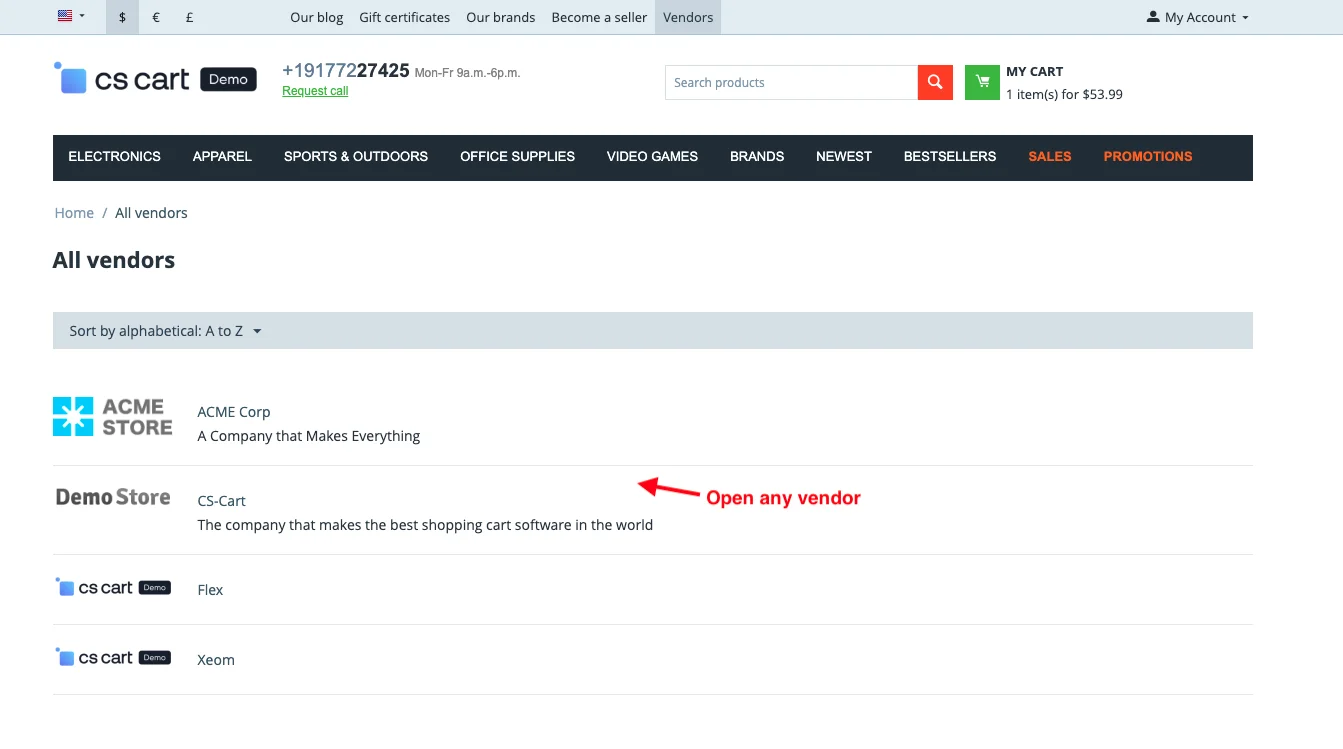Select the Xeom vendor's cs cart logo

[x=113, y=658]
